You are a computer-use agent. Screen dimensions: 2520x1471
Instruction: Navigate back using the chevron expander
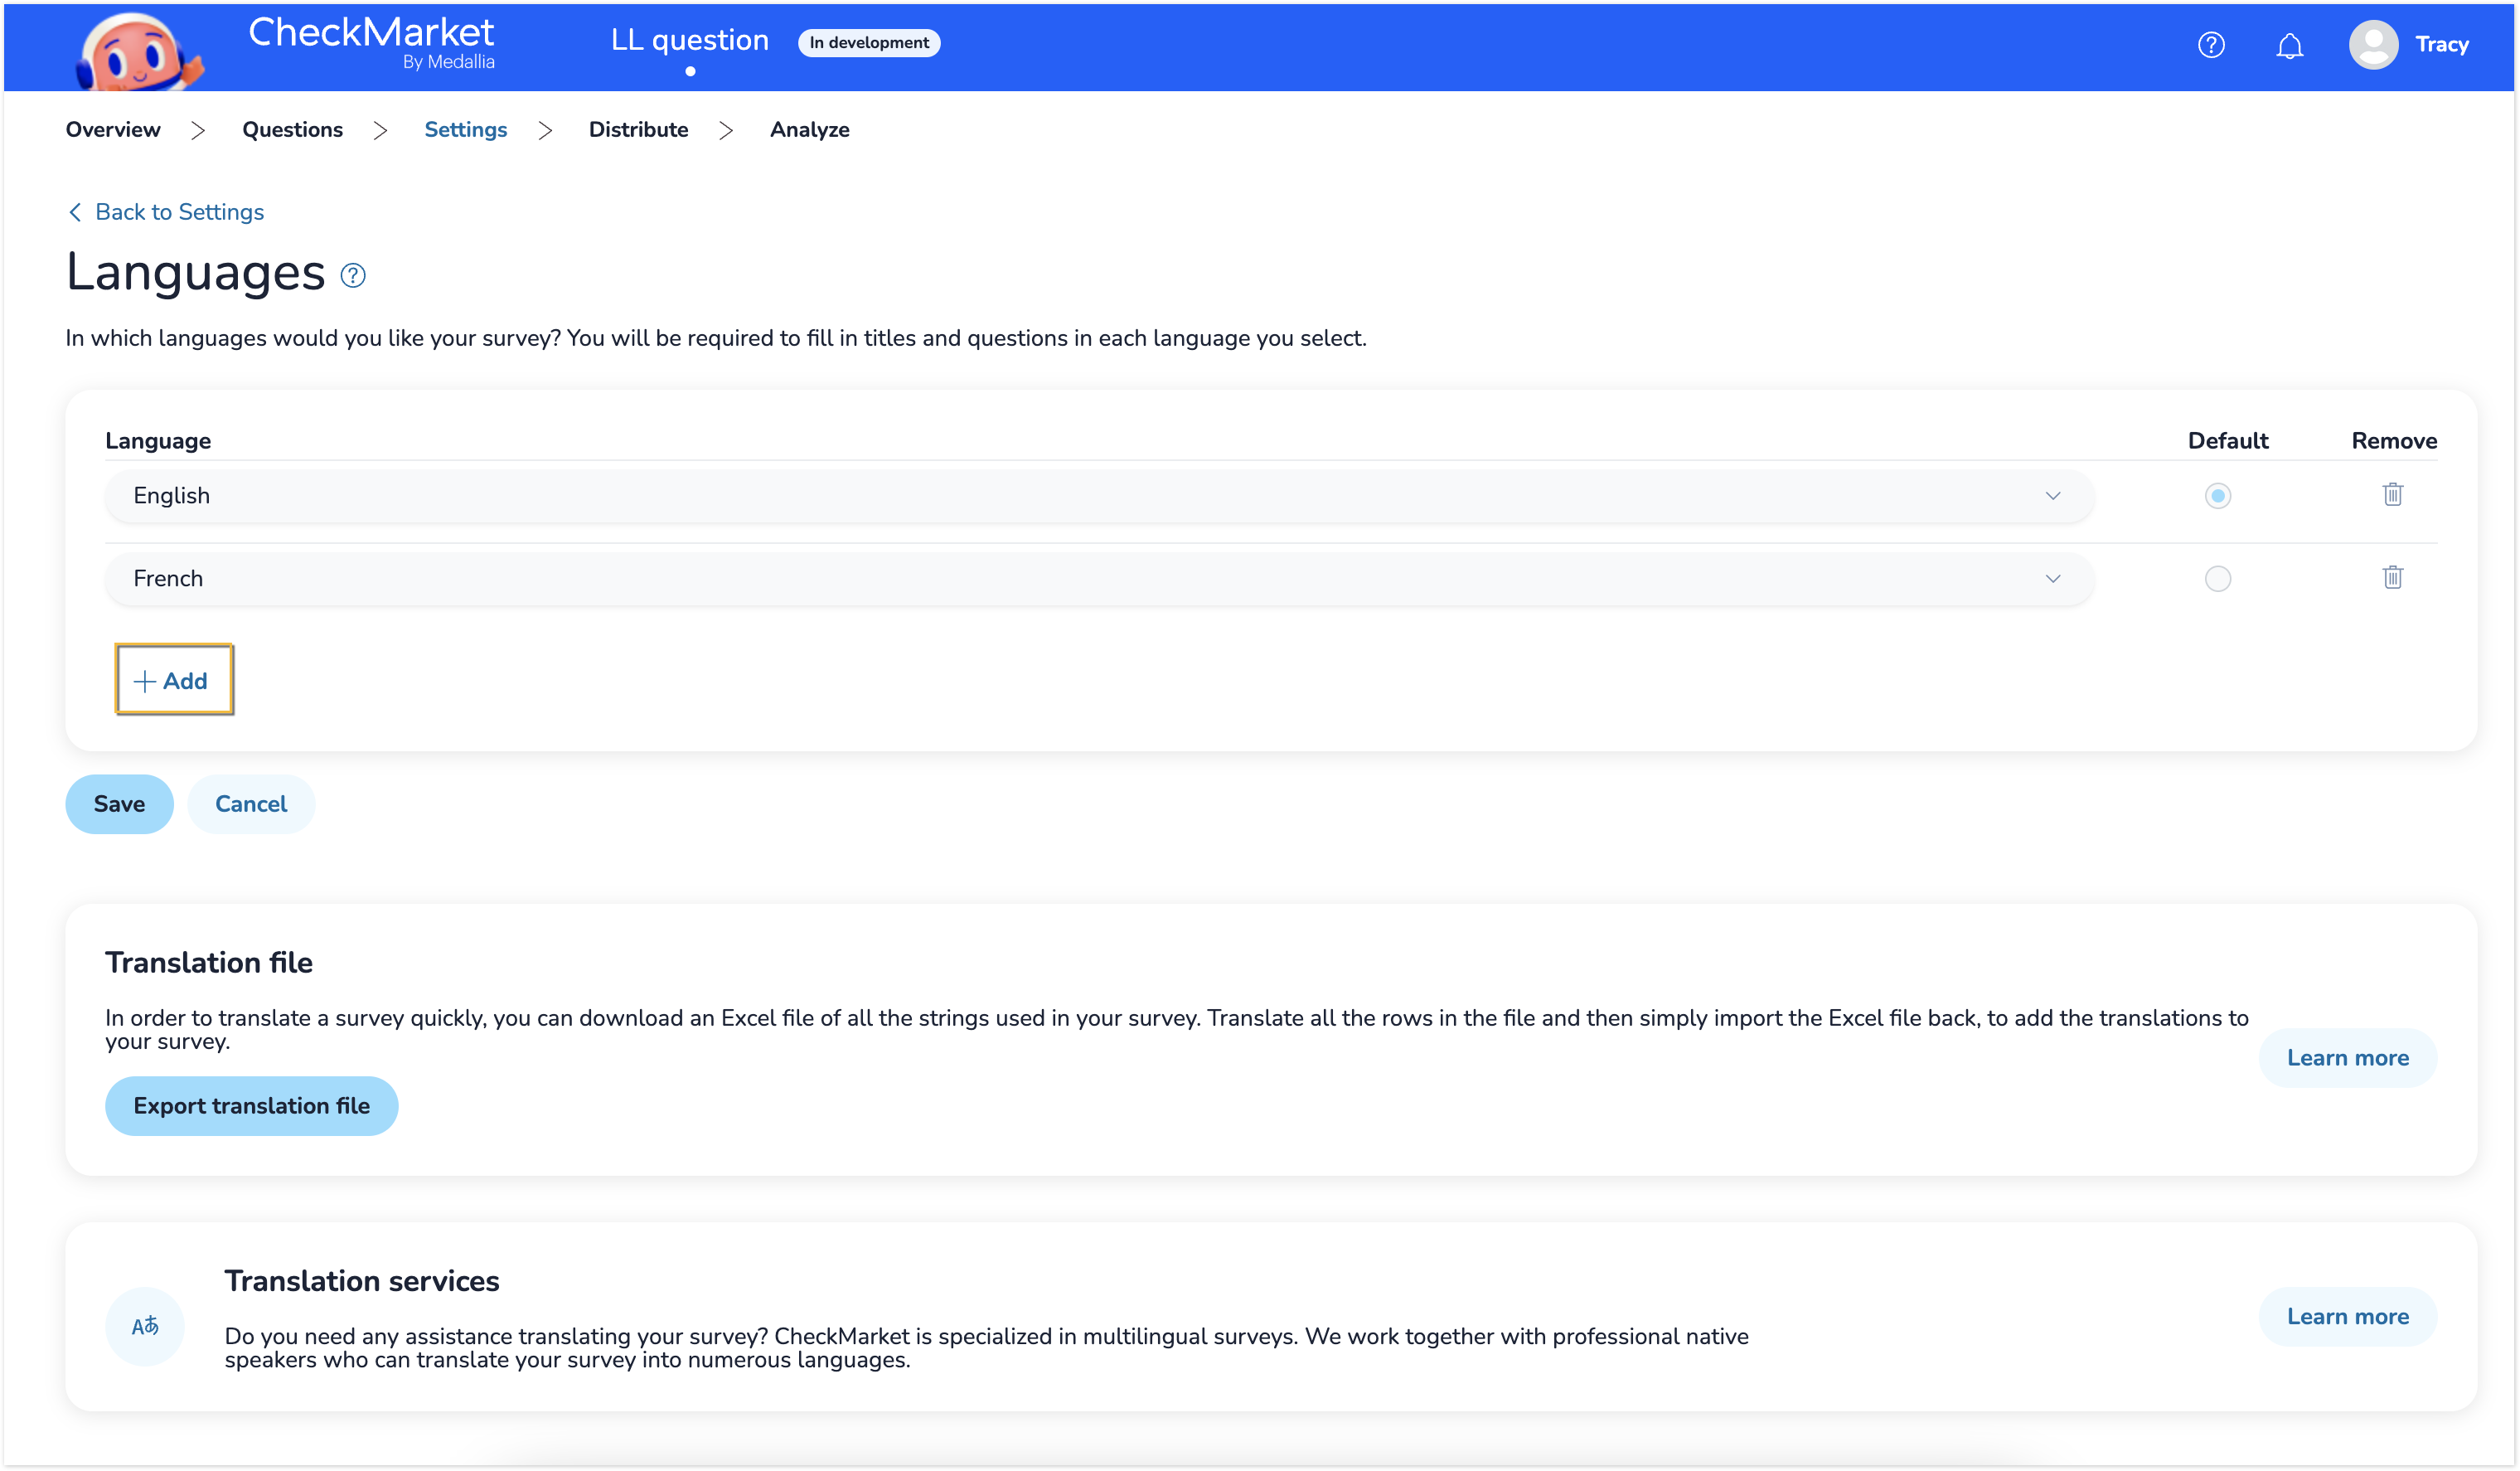click(x=74, y=212)
